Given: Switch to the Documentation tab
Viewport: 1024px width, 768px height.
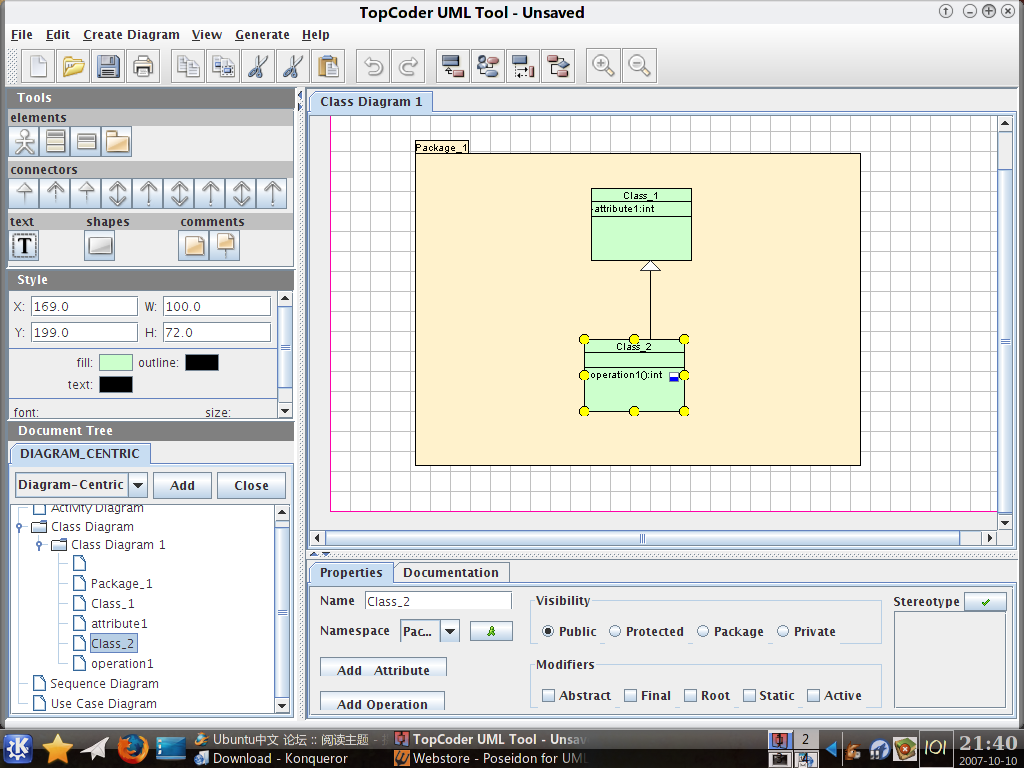Looking at the screenshot, I should click(451, 573).
